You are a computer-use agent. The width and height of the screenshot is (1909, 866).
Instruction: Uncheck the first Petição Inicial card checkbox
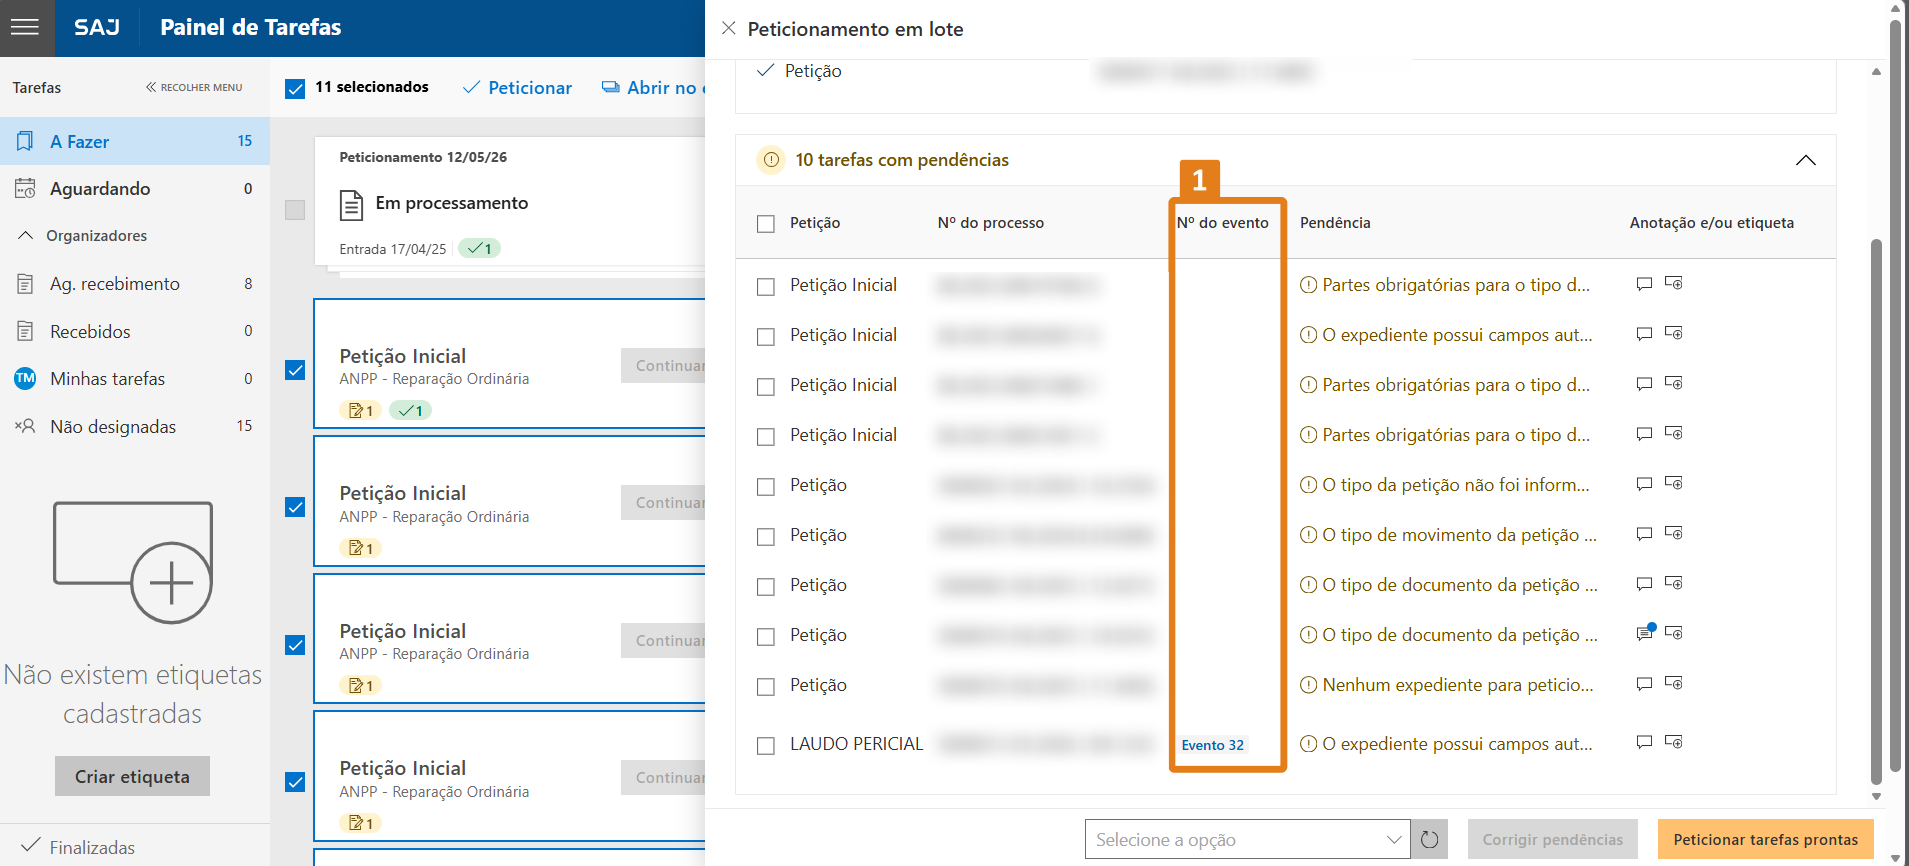click(x=295, y=370)
